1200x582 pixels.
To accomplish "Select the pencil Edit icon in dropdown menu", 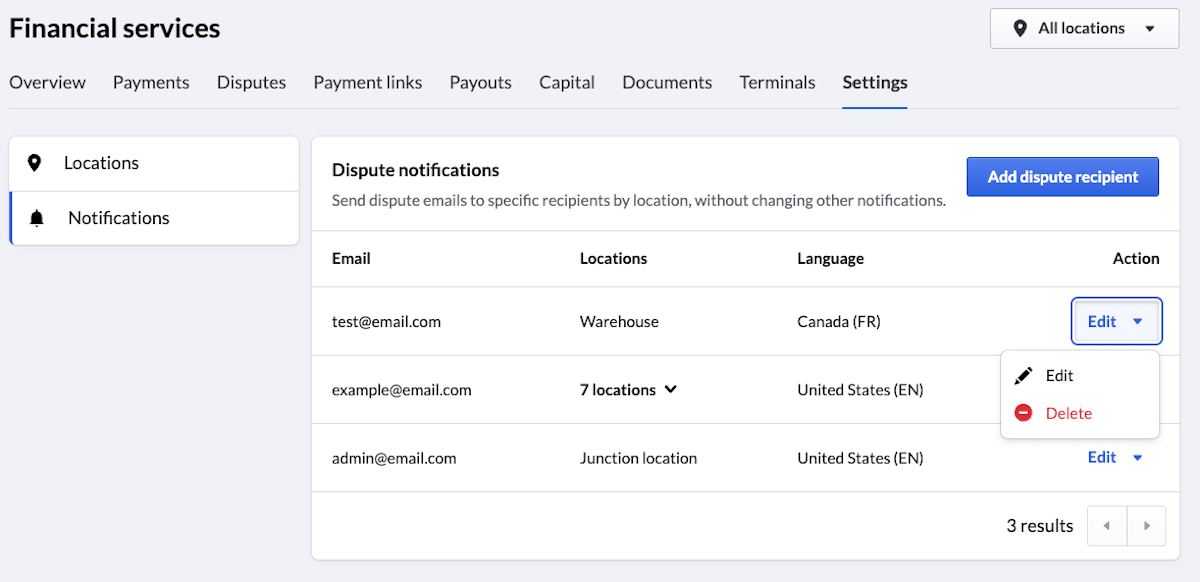I will tap(1023, 375).
